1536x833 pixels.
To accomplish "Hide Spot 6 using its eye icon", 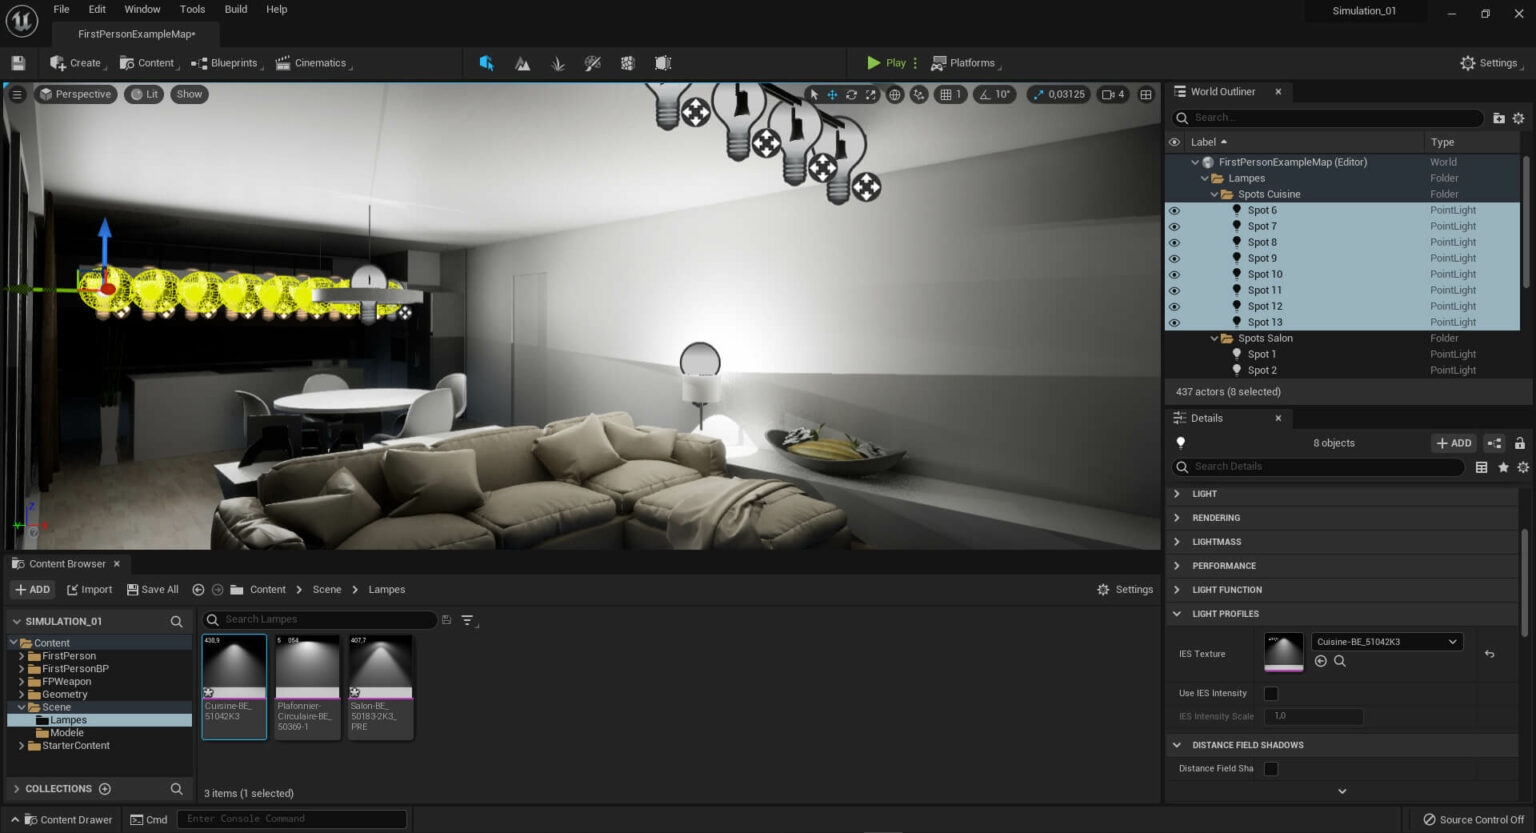I will pos(1175,211).
